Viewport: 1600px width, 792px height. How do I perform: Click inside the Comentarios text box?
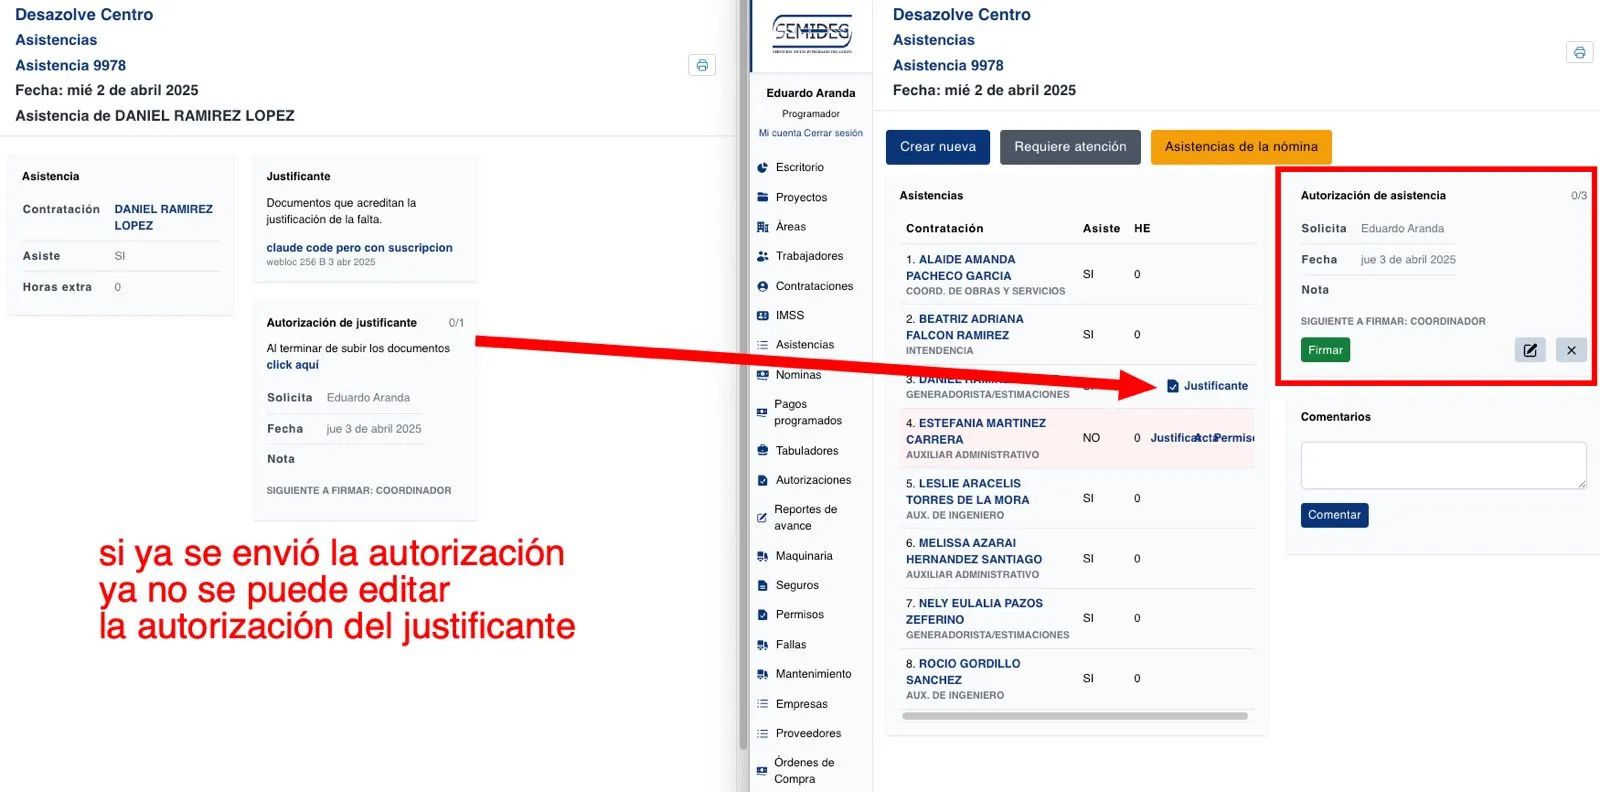(1442, 465)
